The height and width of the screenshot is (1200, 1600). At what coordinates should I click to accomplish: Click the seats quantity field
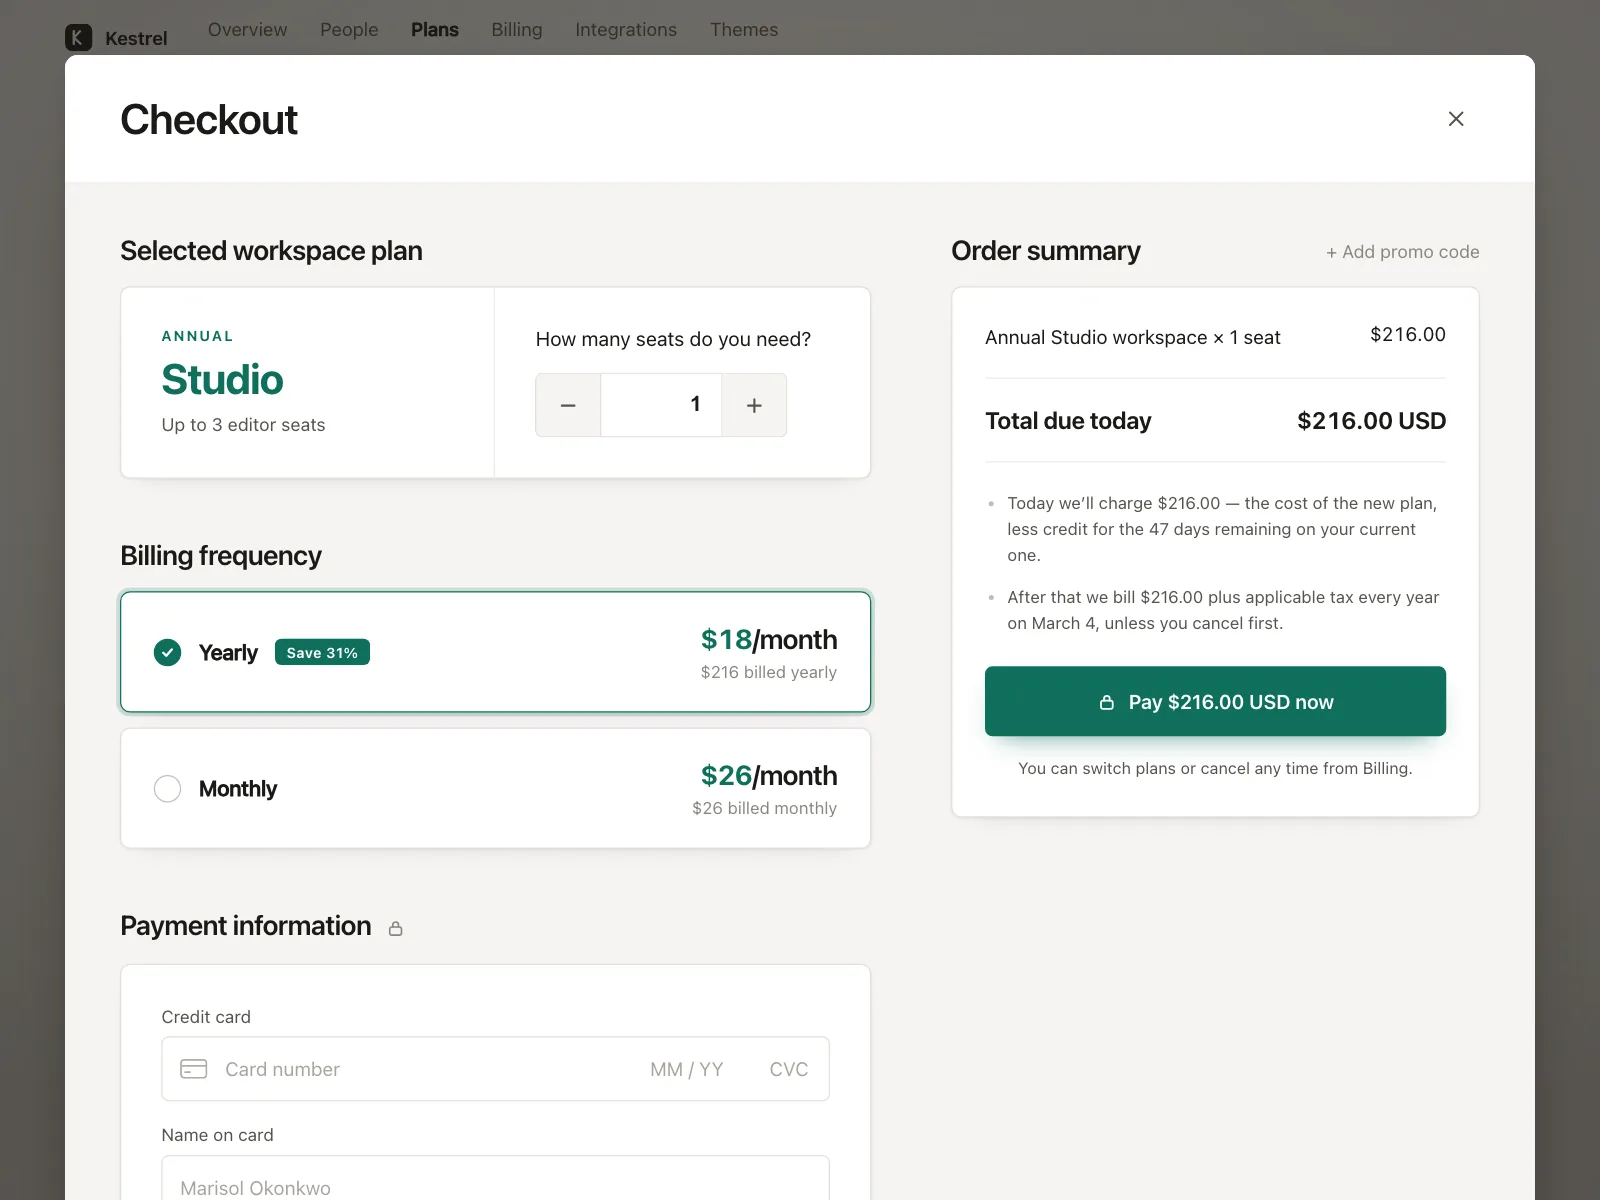pos(661,405)
